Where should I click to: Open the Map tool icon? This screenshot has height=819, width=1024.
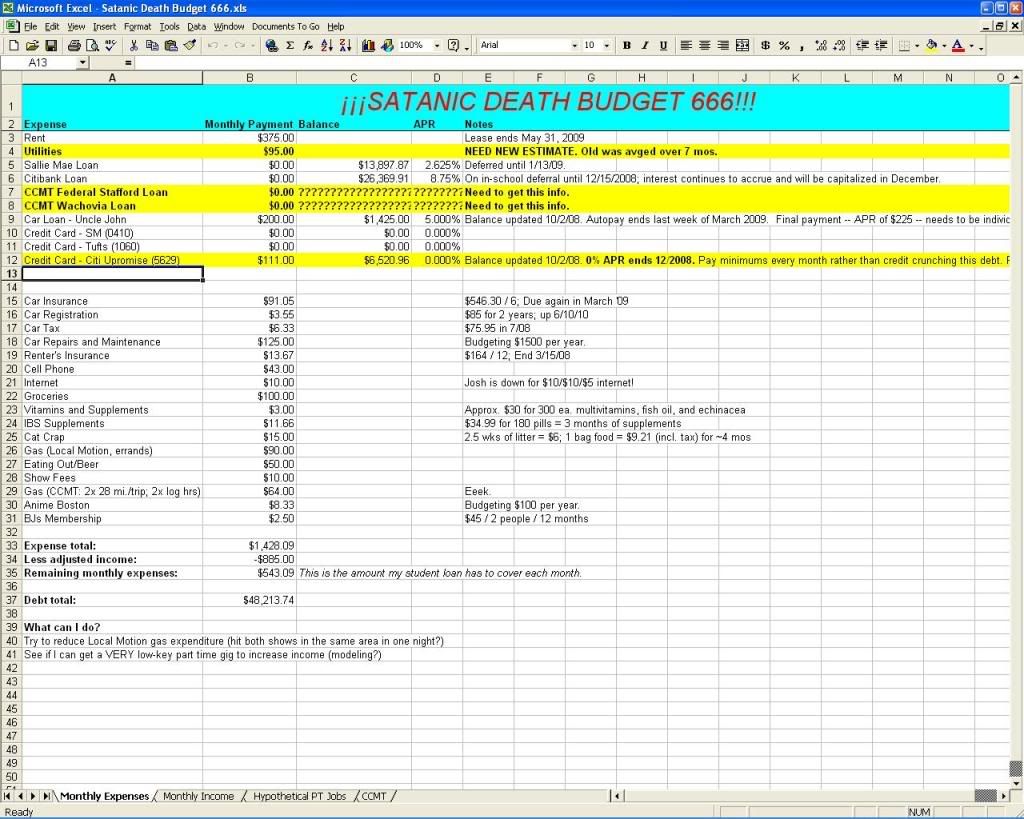click(387, 46)
